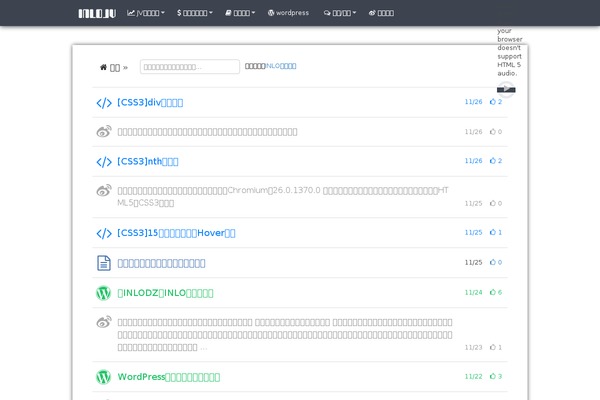Open the [CSS3]nth article link
This screenshot has width=600, height=400.
tap(148, 162)
